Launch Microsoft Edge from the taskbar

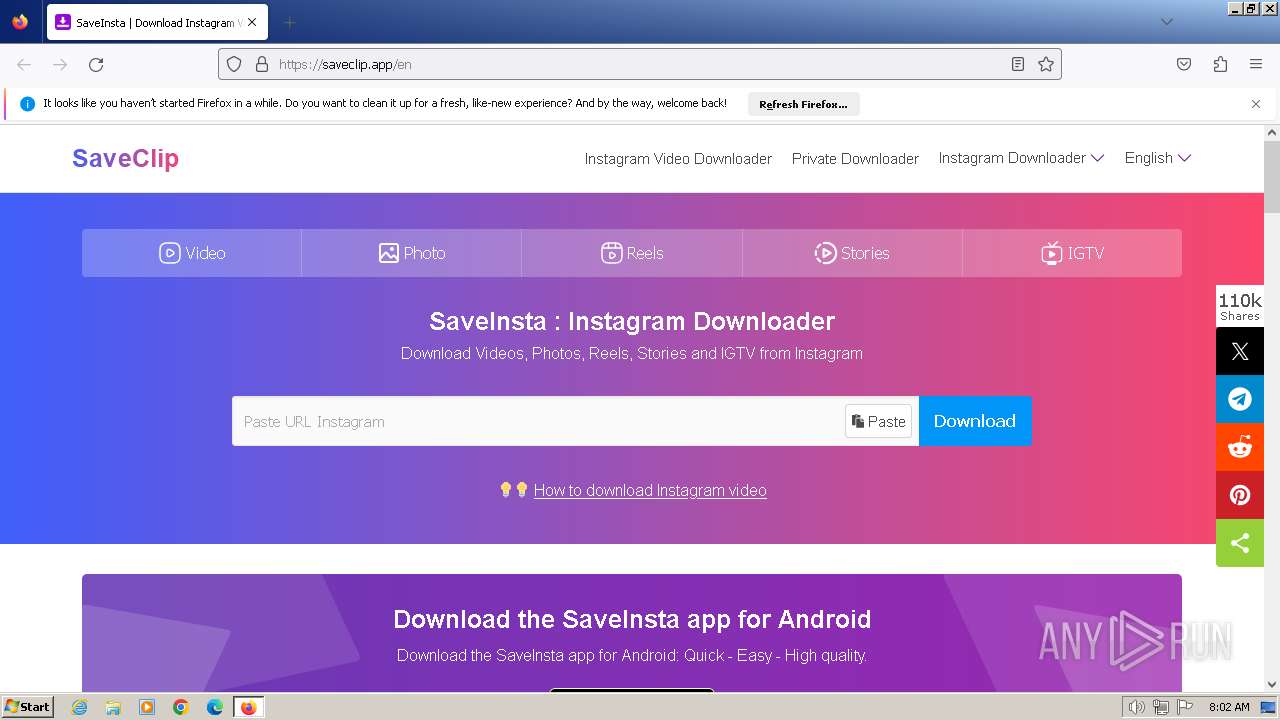click(x=215, y=707)
